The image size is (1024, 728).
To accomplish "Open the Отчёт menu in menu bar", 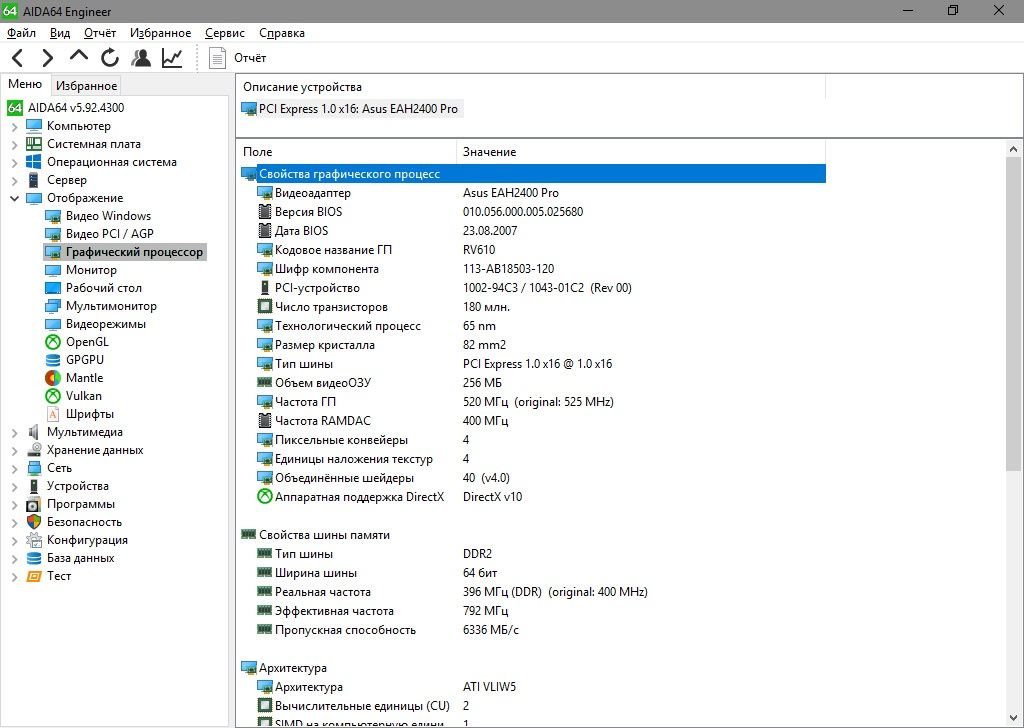I will tap(100, 33).
